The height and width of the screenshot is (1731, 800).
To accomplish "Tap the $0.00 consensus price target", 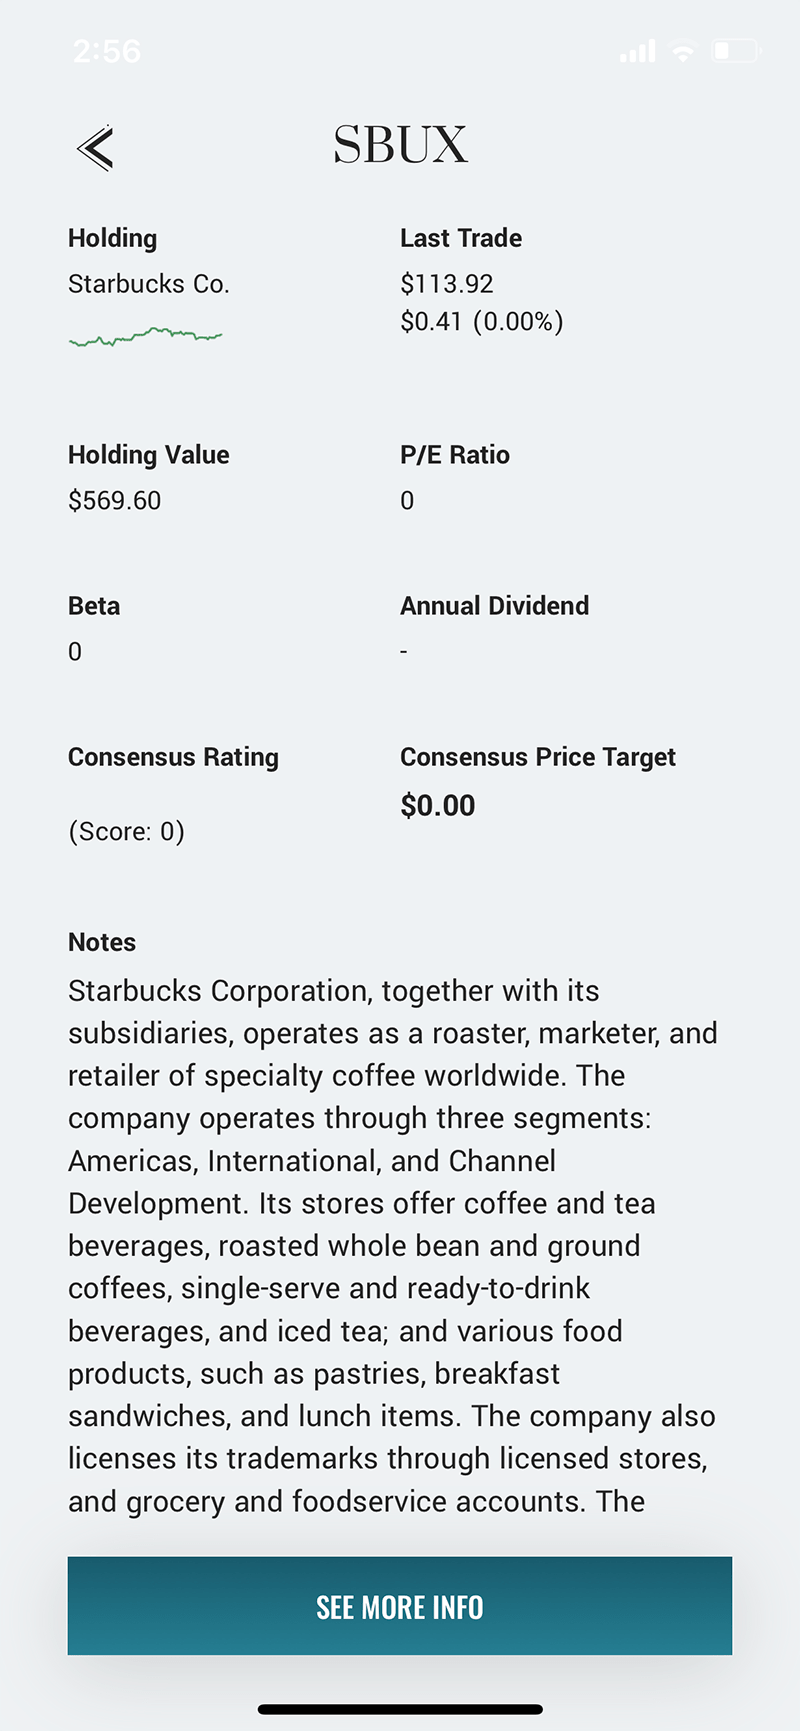I will [438, 806].
